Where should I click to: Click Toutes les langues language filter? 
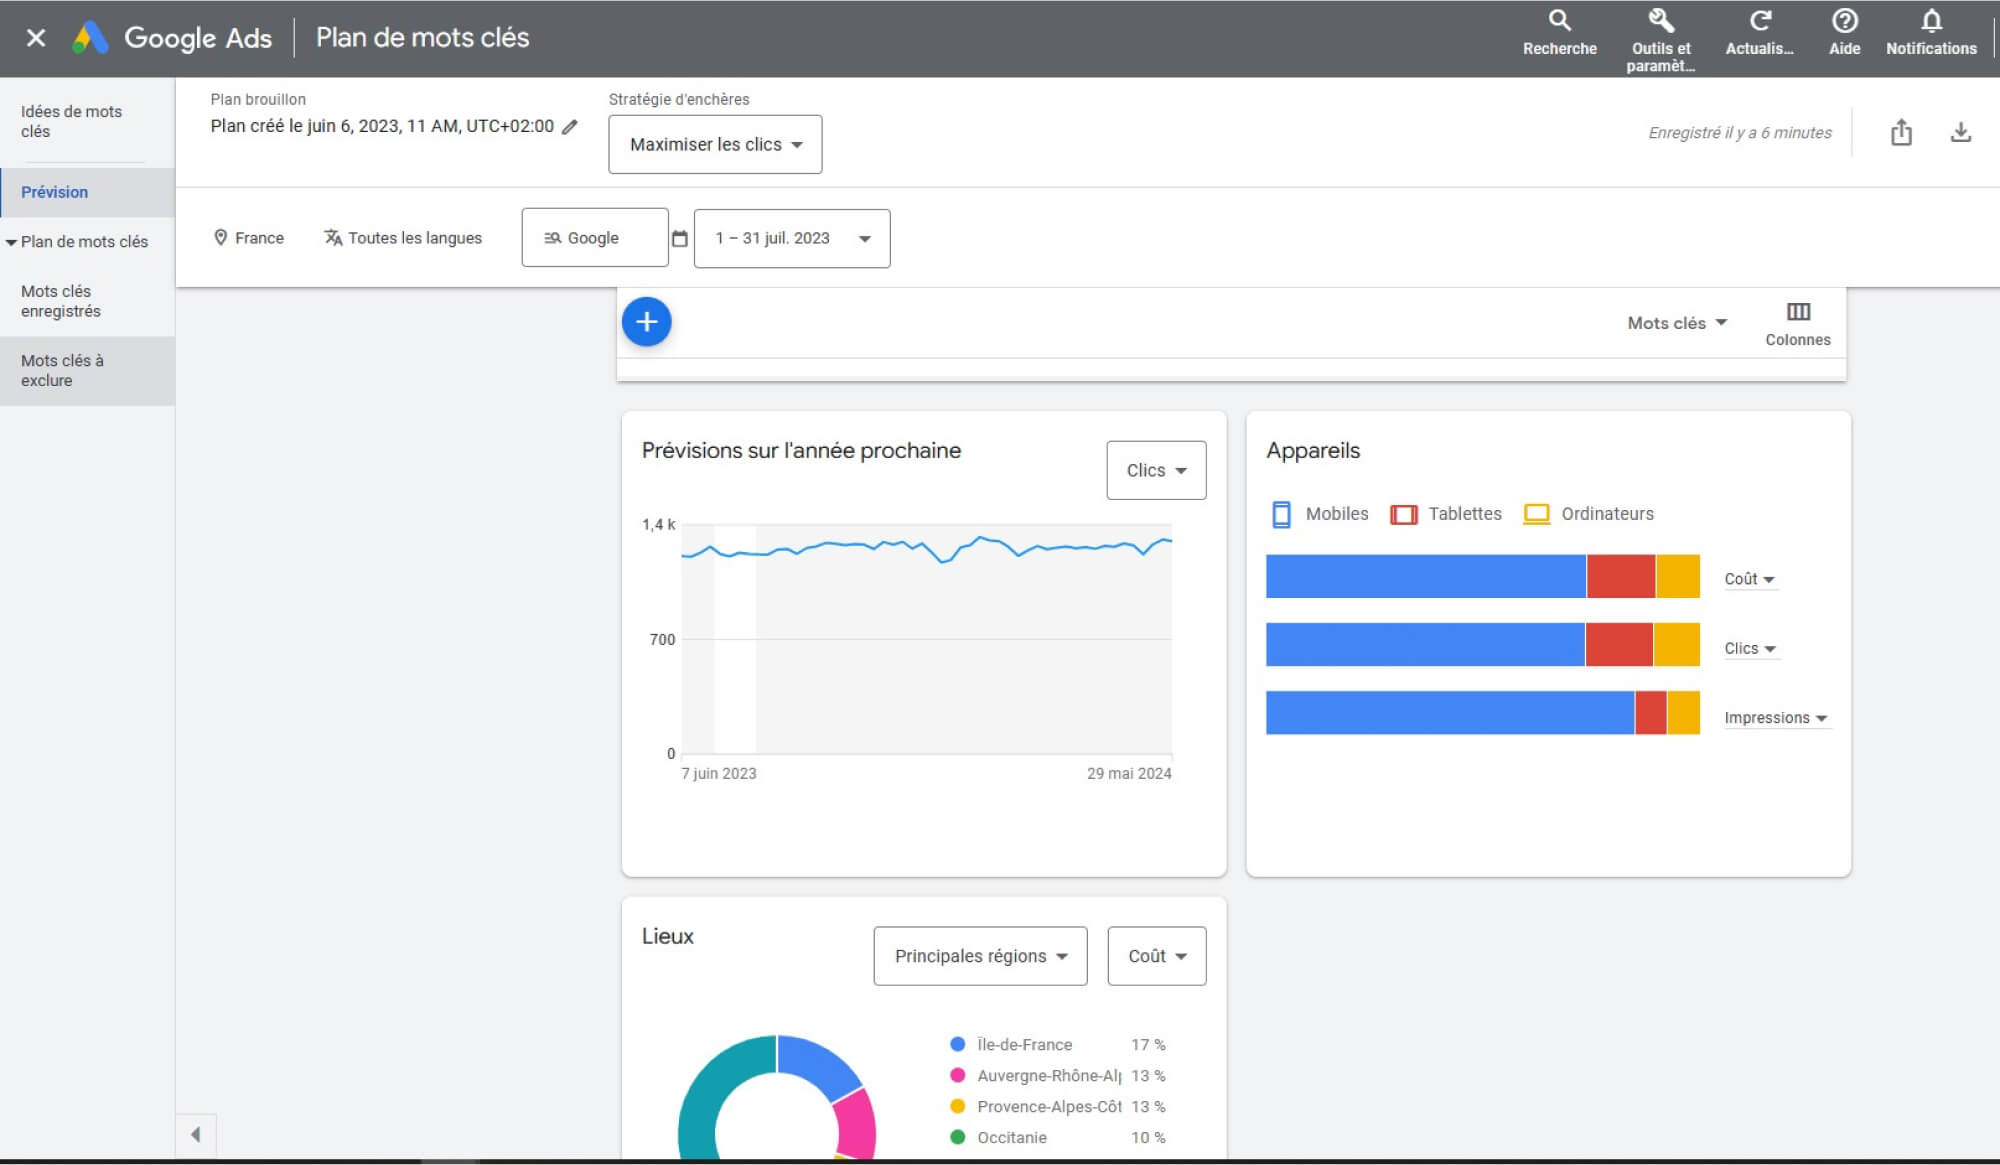pyautogui.click(x=403, y=238)
